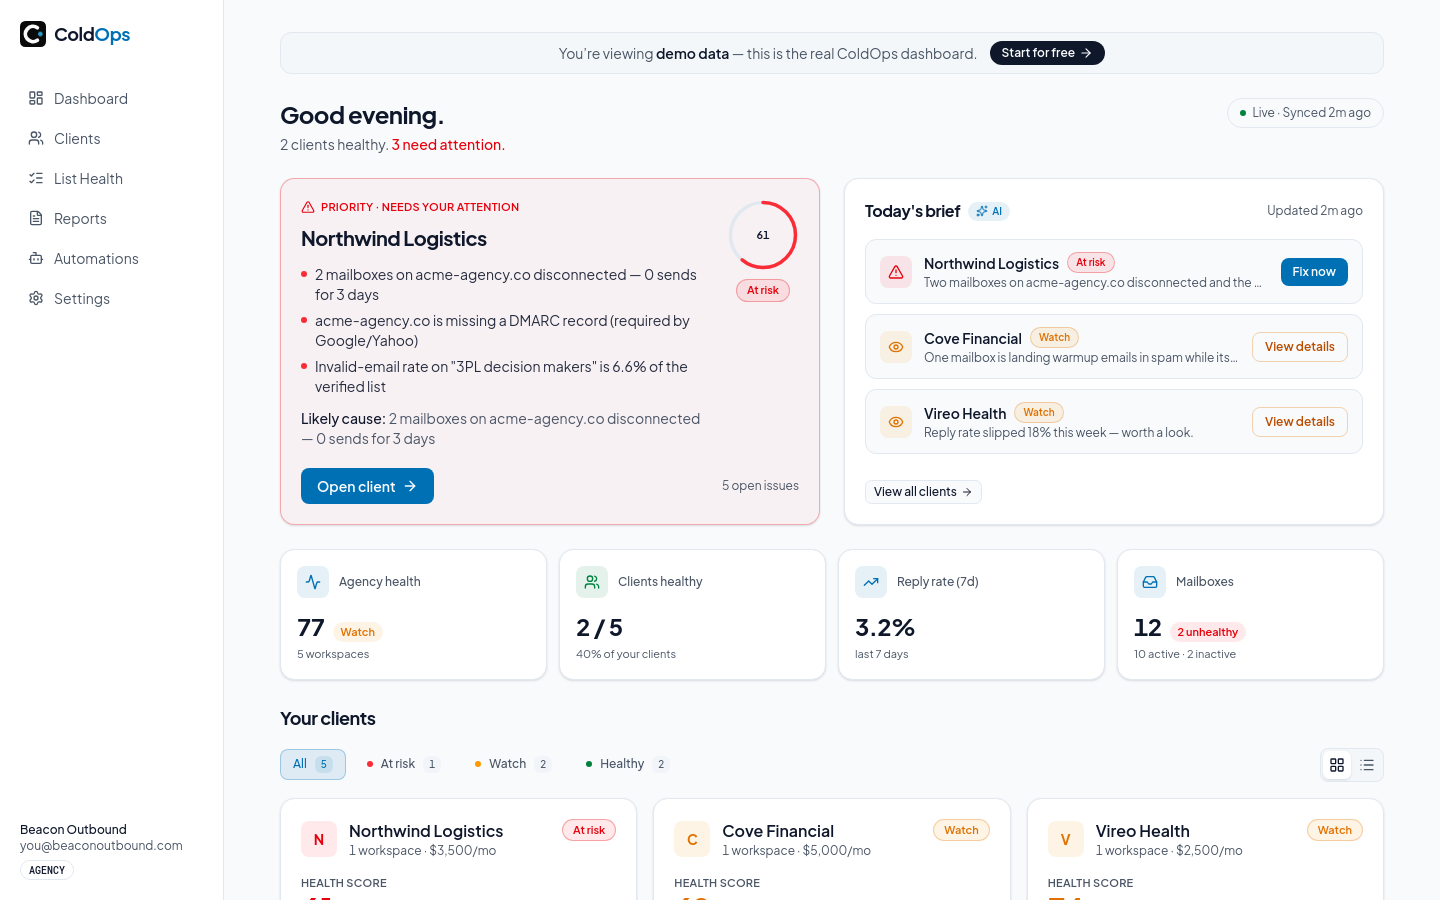Click the ColdOps logo icon

(x=33, y=34)
